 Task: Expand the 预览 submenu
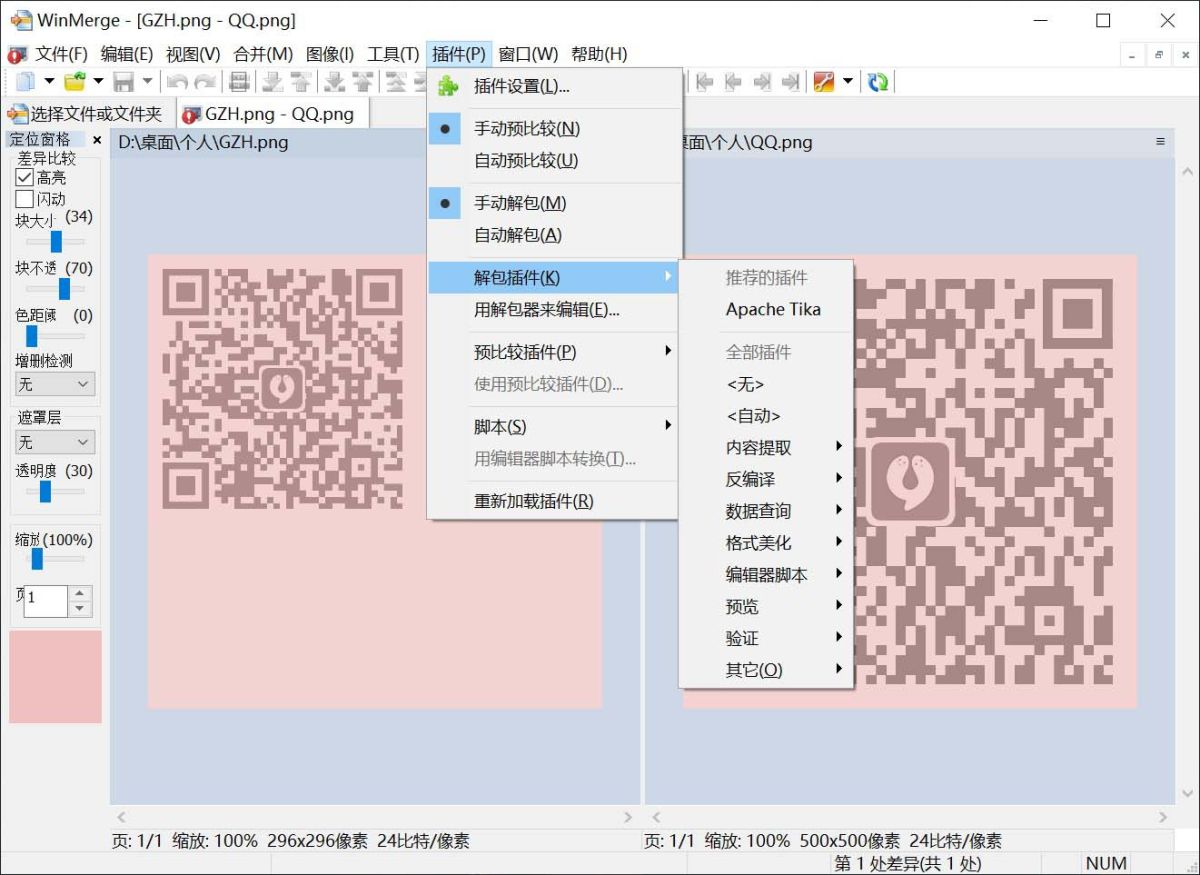pyautogui.click(x=766, y=607)
